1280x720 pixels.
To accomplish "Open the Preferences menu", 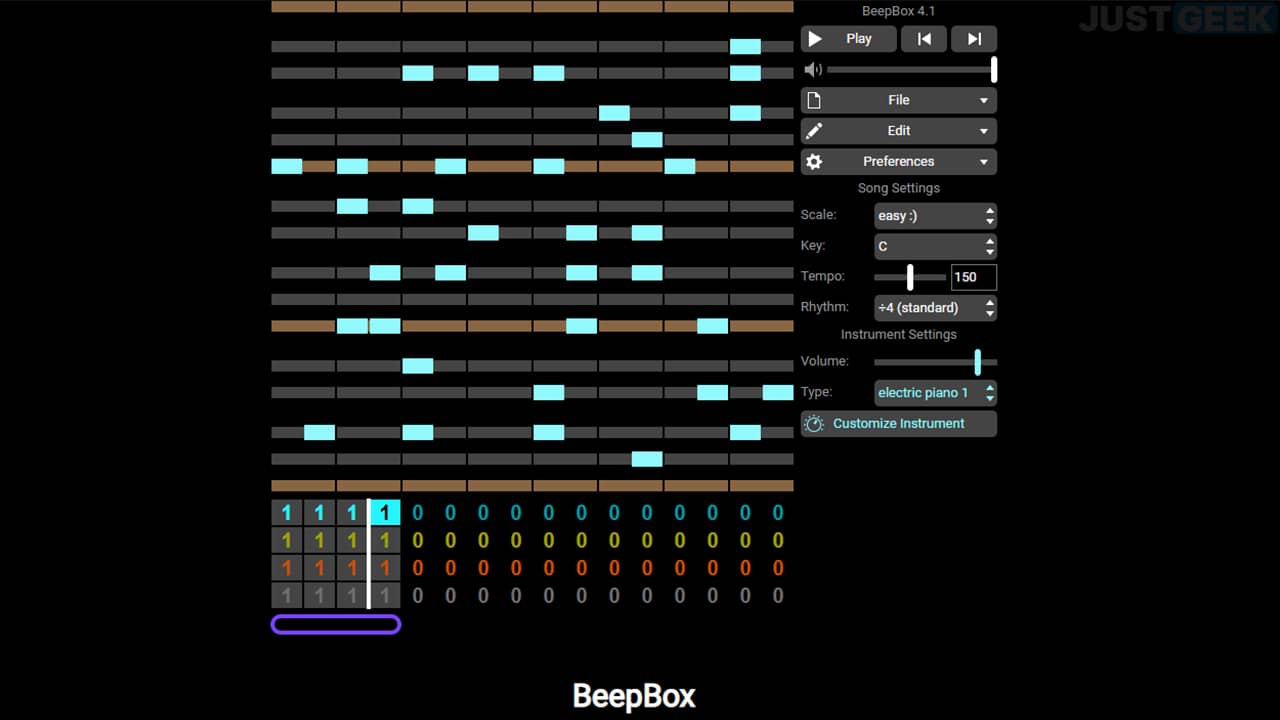I will (x=899, y=162).
